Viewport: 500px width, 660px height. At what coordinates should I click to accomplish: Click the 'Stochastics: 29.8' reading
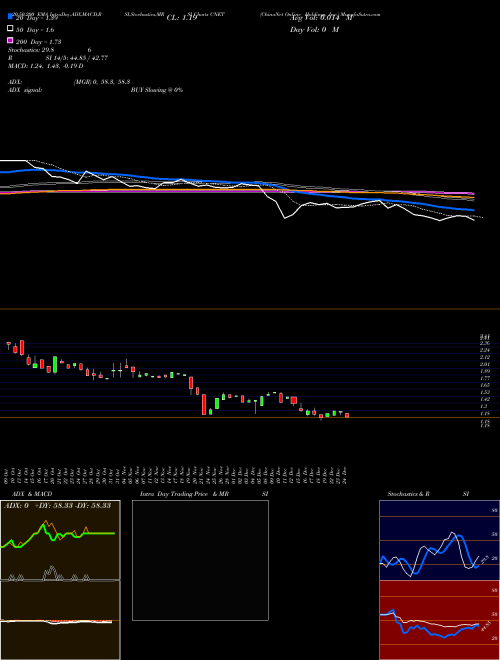tap(31, 50)
